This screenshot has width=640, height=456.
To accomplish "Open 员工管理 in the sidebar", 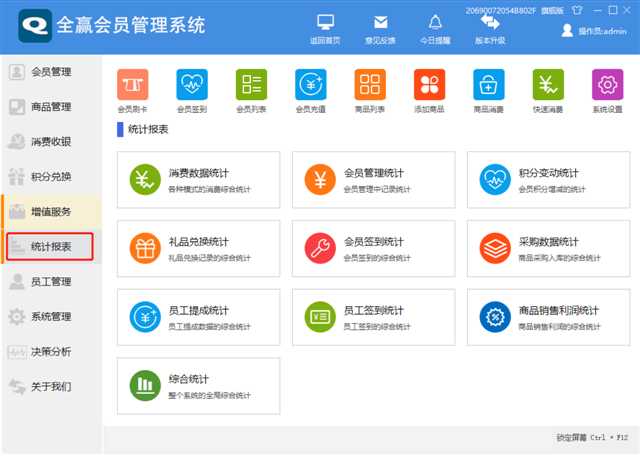I will point(51,282).
